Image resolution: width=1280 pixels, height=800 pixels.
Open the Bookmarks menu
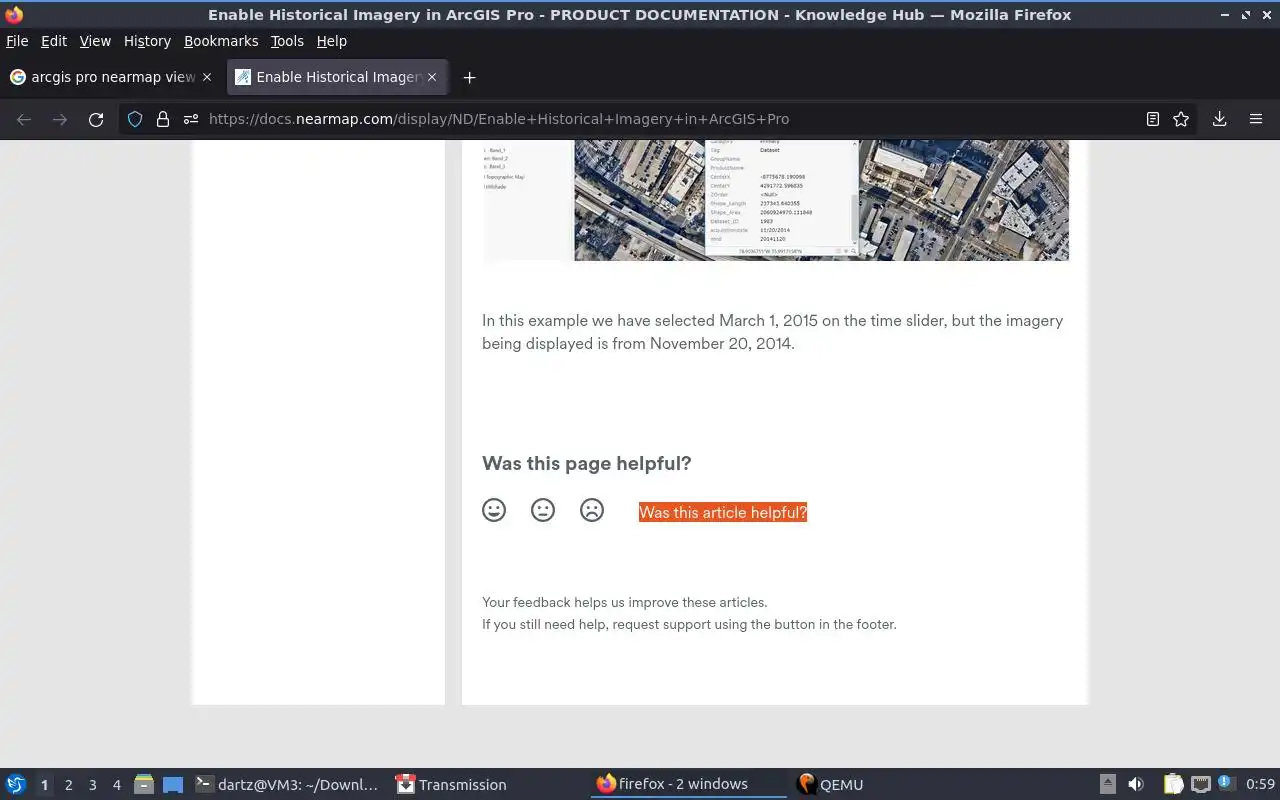[x=221, y=41]
